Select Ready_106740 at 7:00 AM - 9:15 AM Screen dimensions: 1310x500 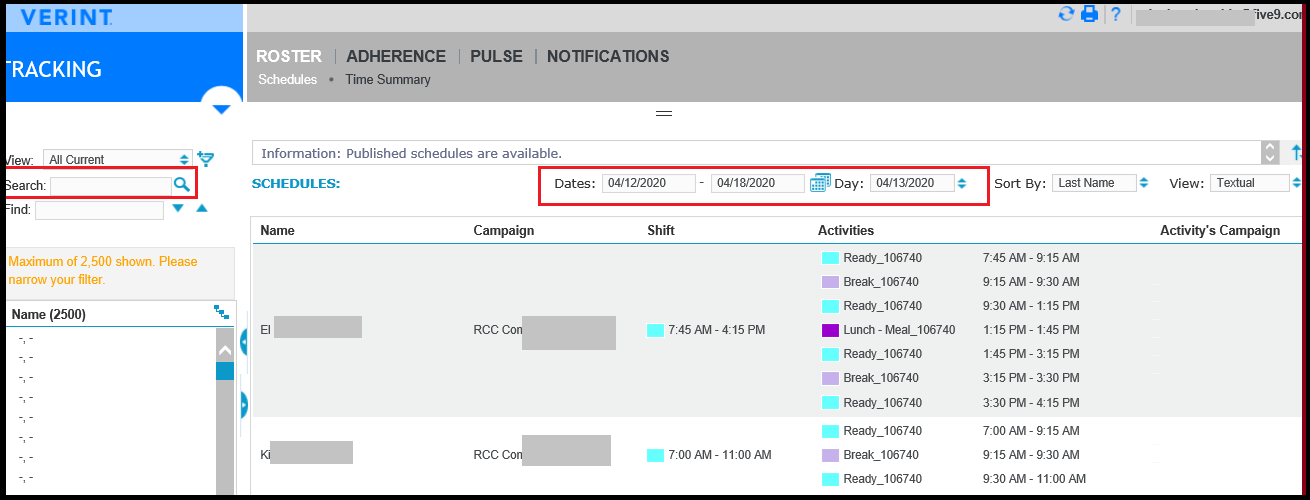882,430
